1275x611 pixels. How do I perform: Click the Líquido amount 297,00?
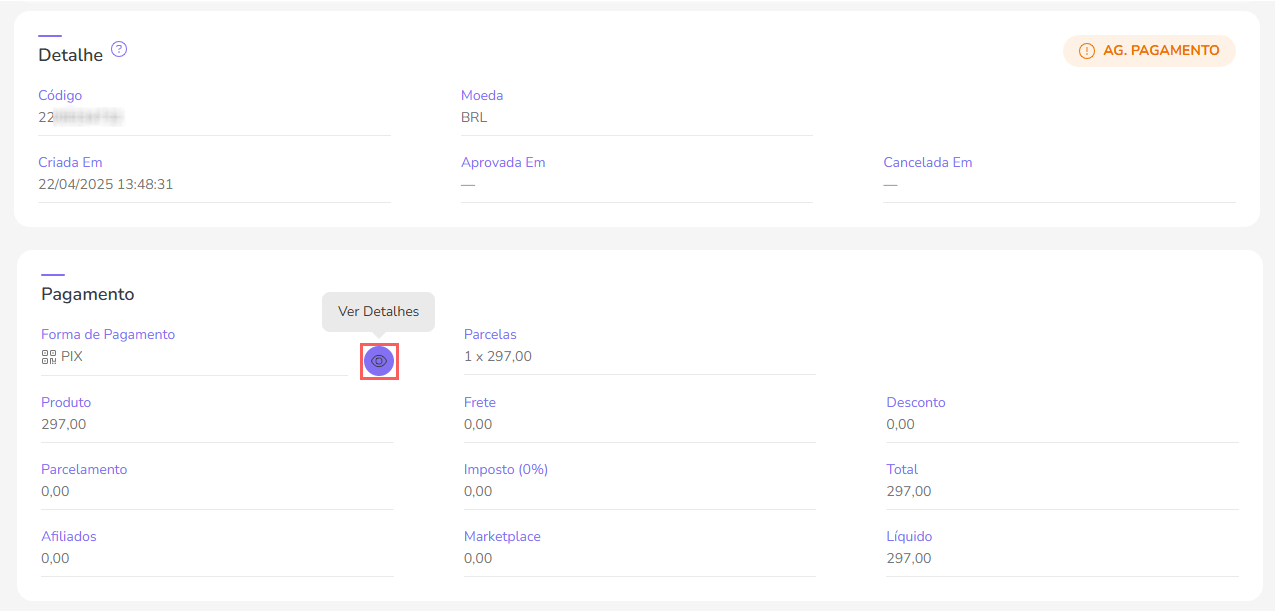(x=908, y=558)
